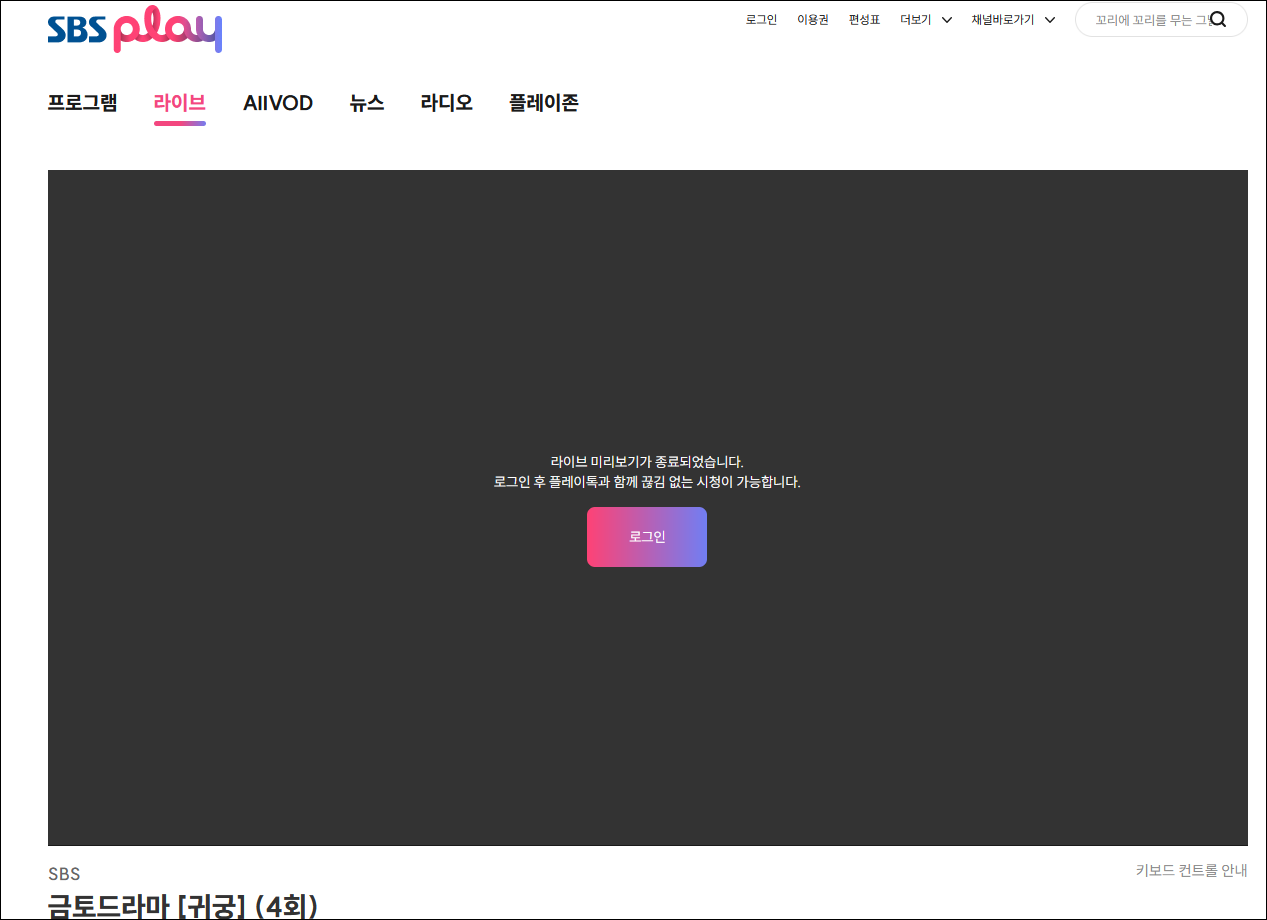Click the 금토드라마 [귀궁] (4회) title
Viewport: 1267px width, 920px height.
pyautogui.click(x=183, y=906)
